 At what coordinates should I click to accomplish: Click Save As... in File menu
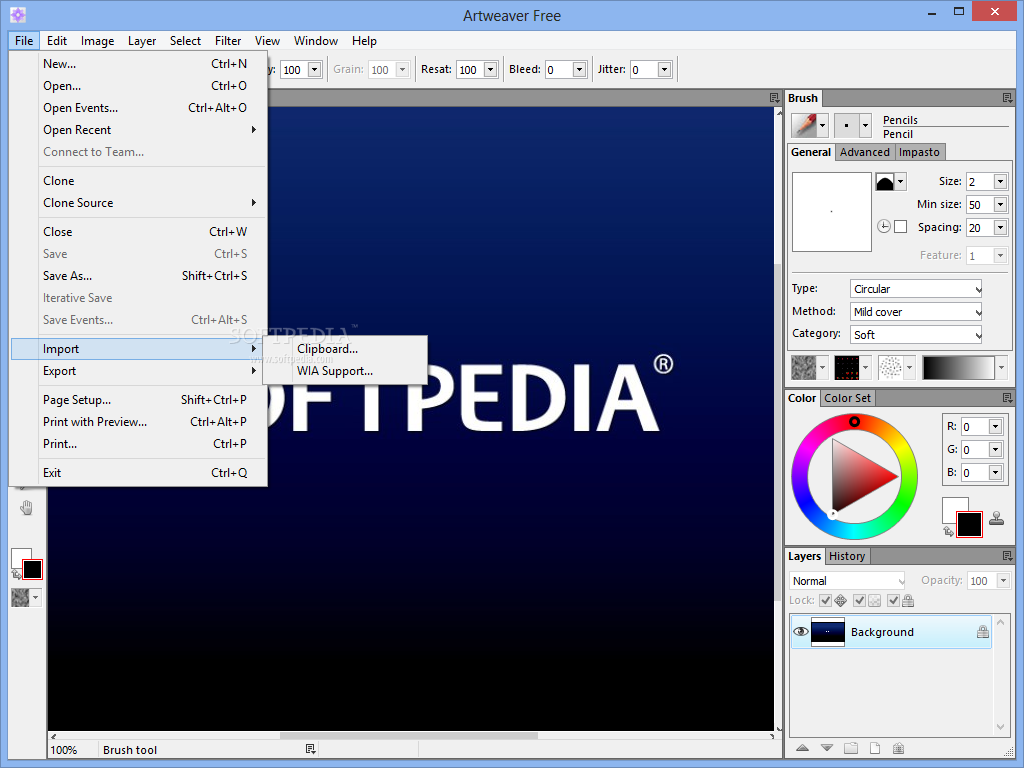(138, 276)
